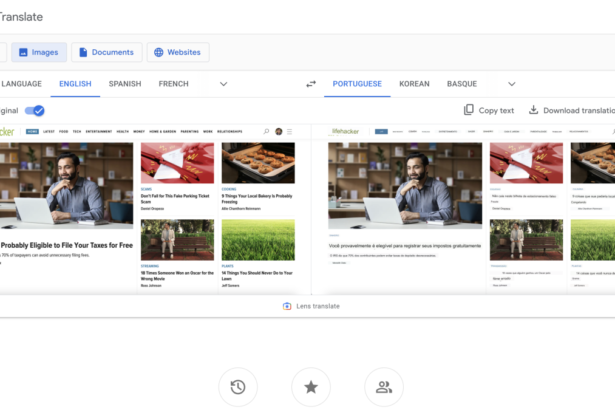615x410 pixels.
Task: Open translation history round button
Action: (x=238, y=387)
